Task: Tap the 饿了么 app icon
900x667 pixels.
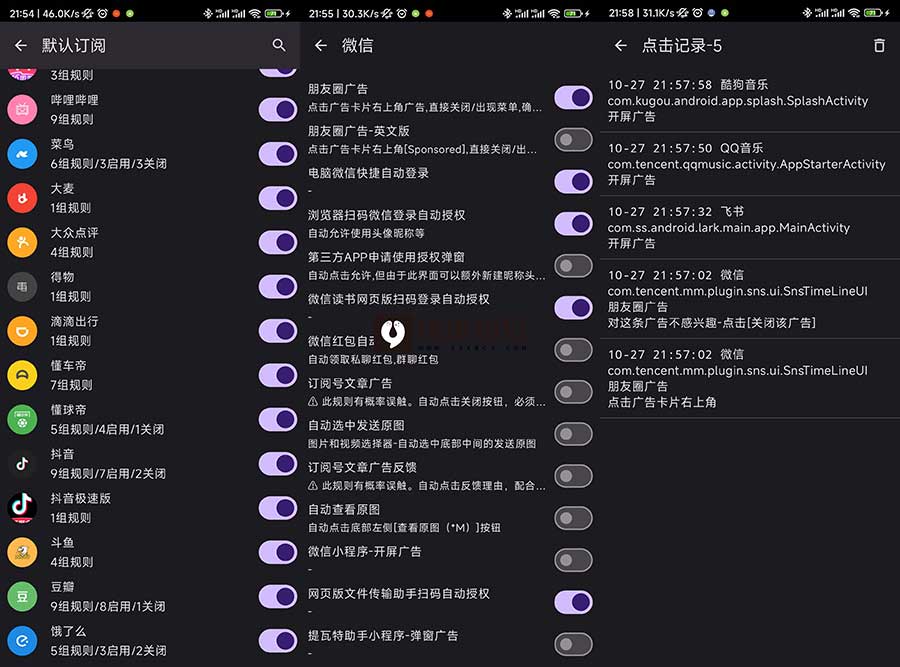Action: [x=22, y=641]
